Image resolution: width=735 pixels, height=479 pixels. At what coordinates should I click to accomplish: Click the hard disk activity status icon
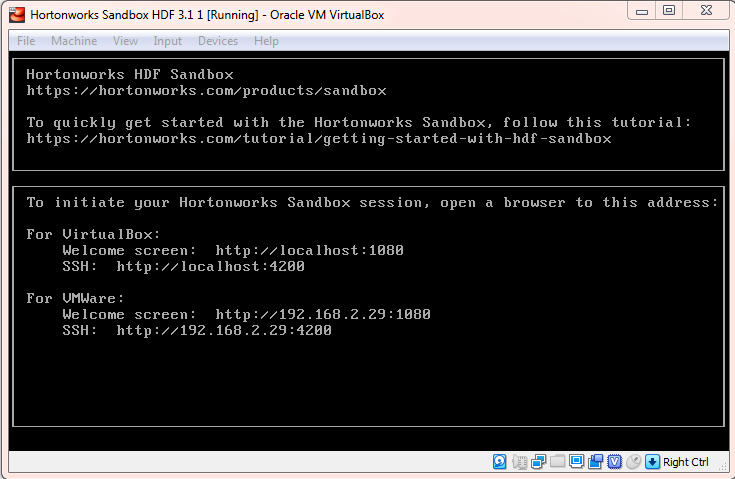pyautogui.click(x=500, y=462)
